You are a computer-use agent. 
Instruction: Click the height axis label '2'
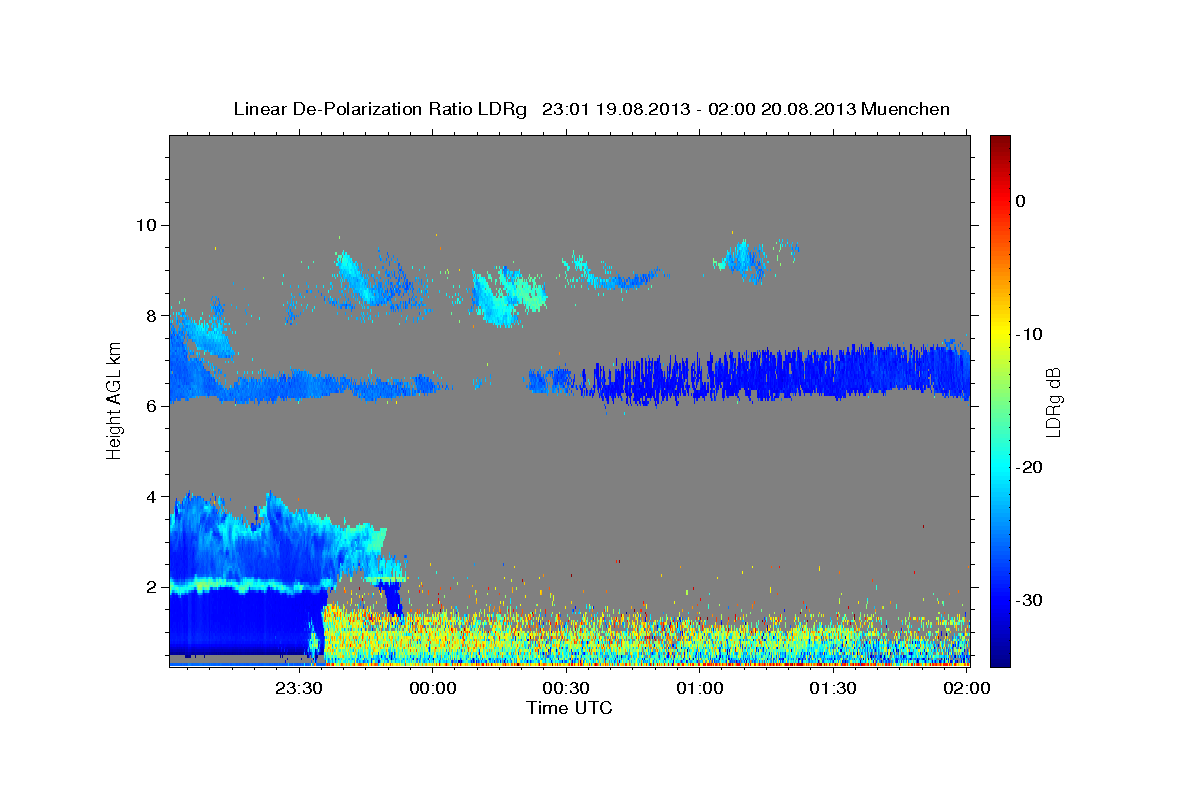click(x=152, y=587)
